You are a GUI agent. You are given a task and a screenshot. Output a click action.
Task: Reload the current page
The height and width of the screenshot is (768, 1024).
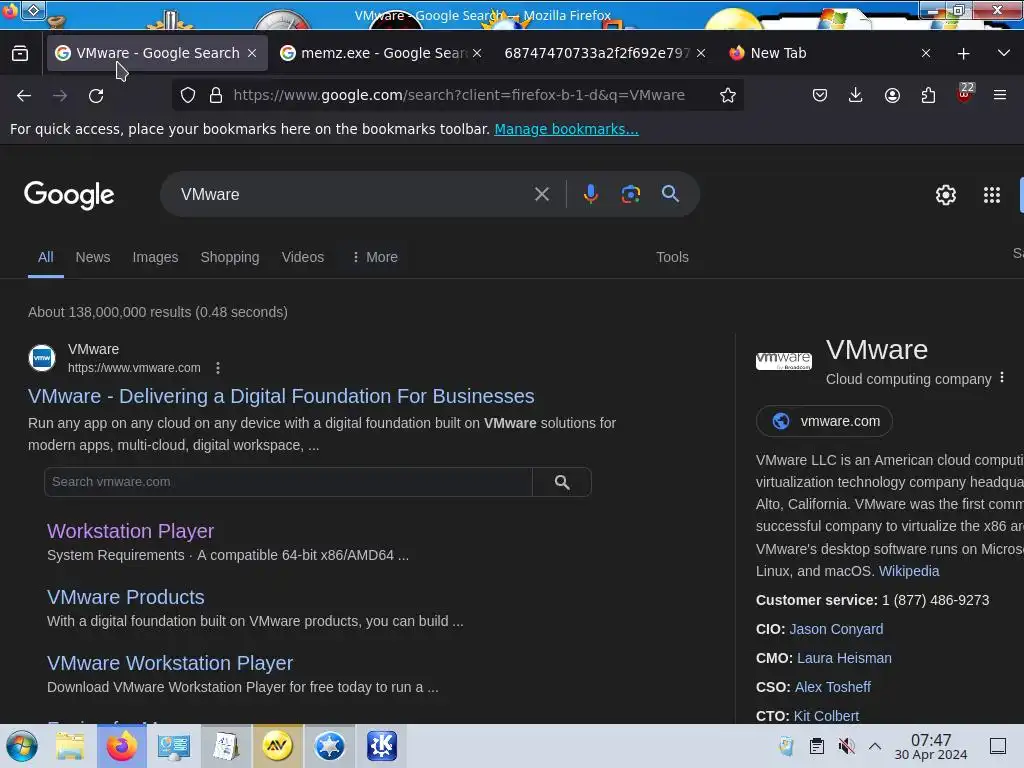coord(96,95)
